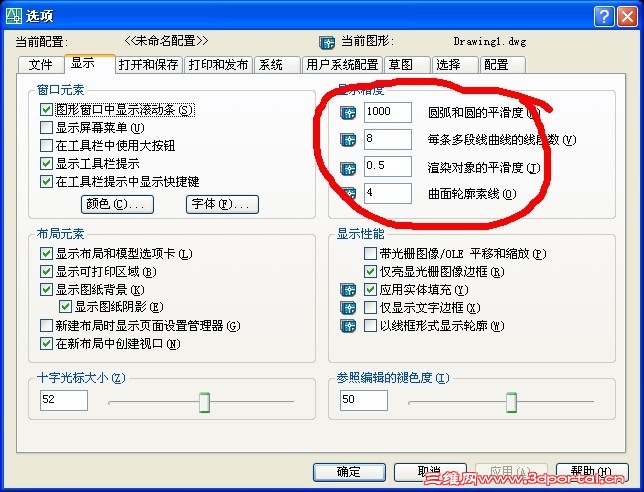
Task: Click drawing icon next to 应用实体填充
Action: [x=348, y=290]
